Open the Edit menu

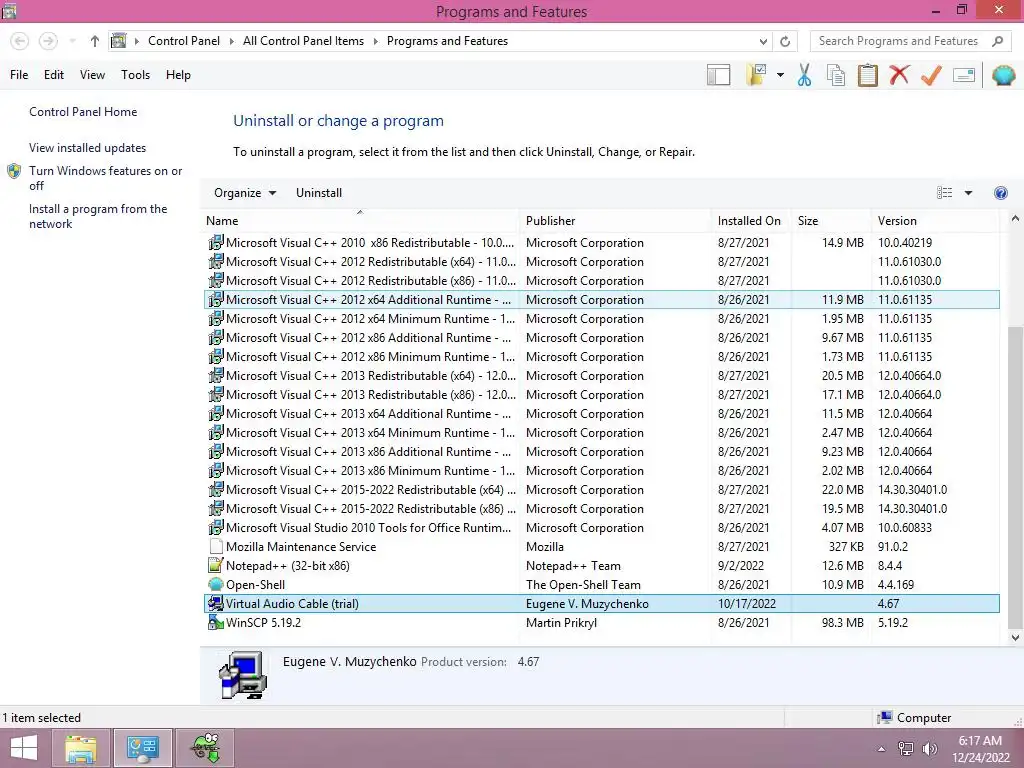coord(54,75)
